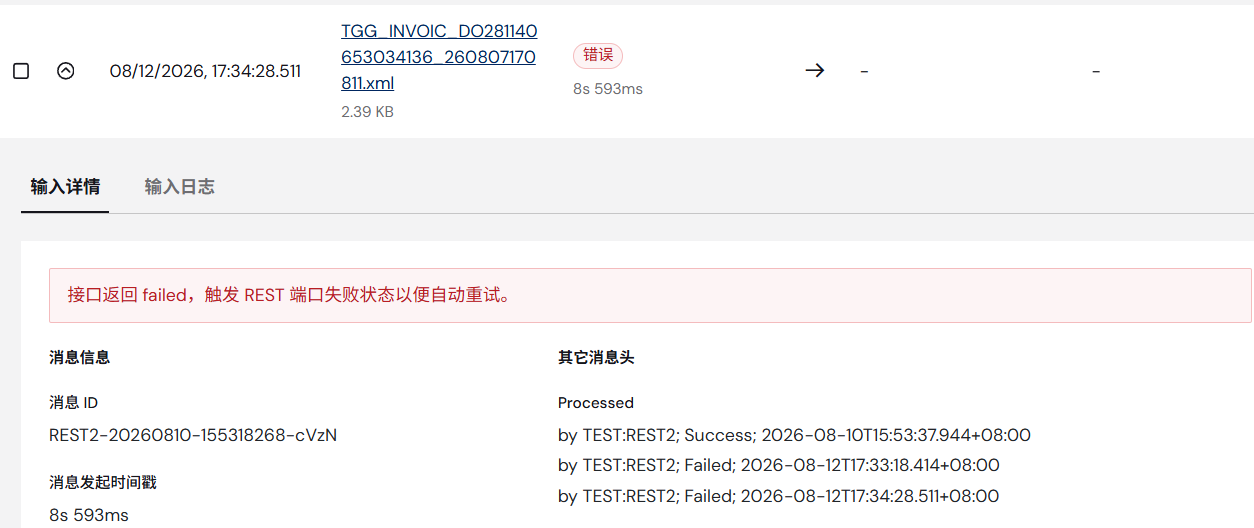Select the Processed Success entry from 2026-08-10
The image size is (1254, 528).
click(794, 435)
